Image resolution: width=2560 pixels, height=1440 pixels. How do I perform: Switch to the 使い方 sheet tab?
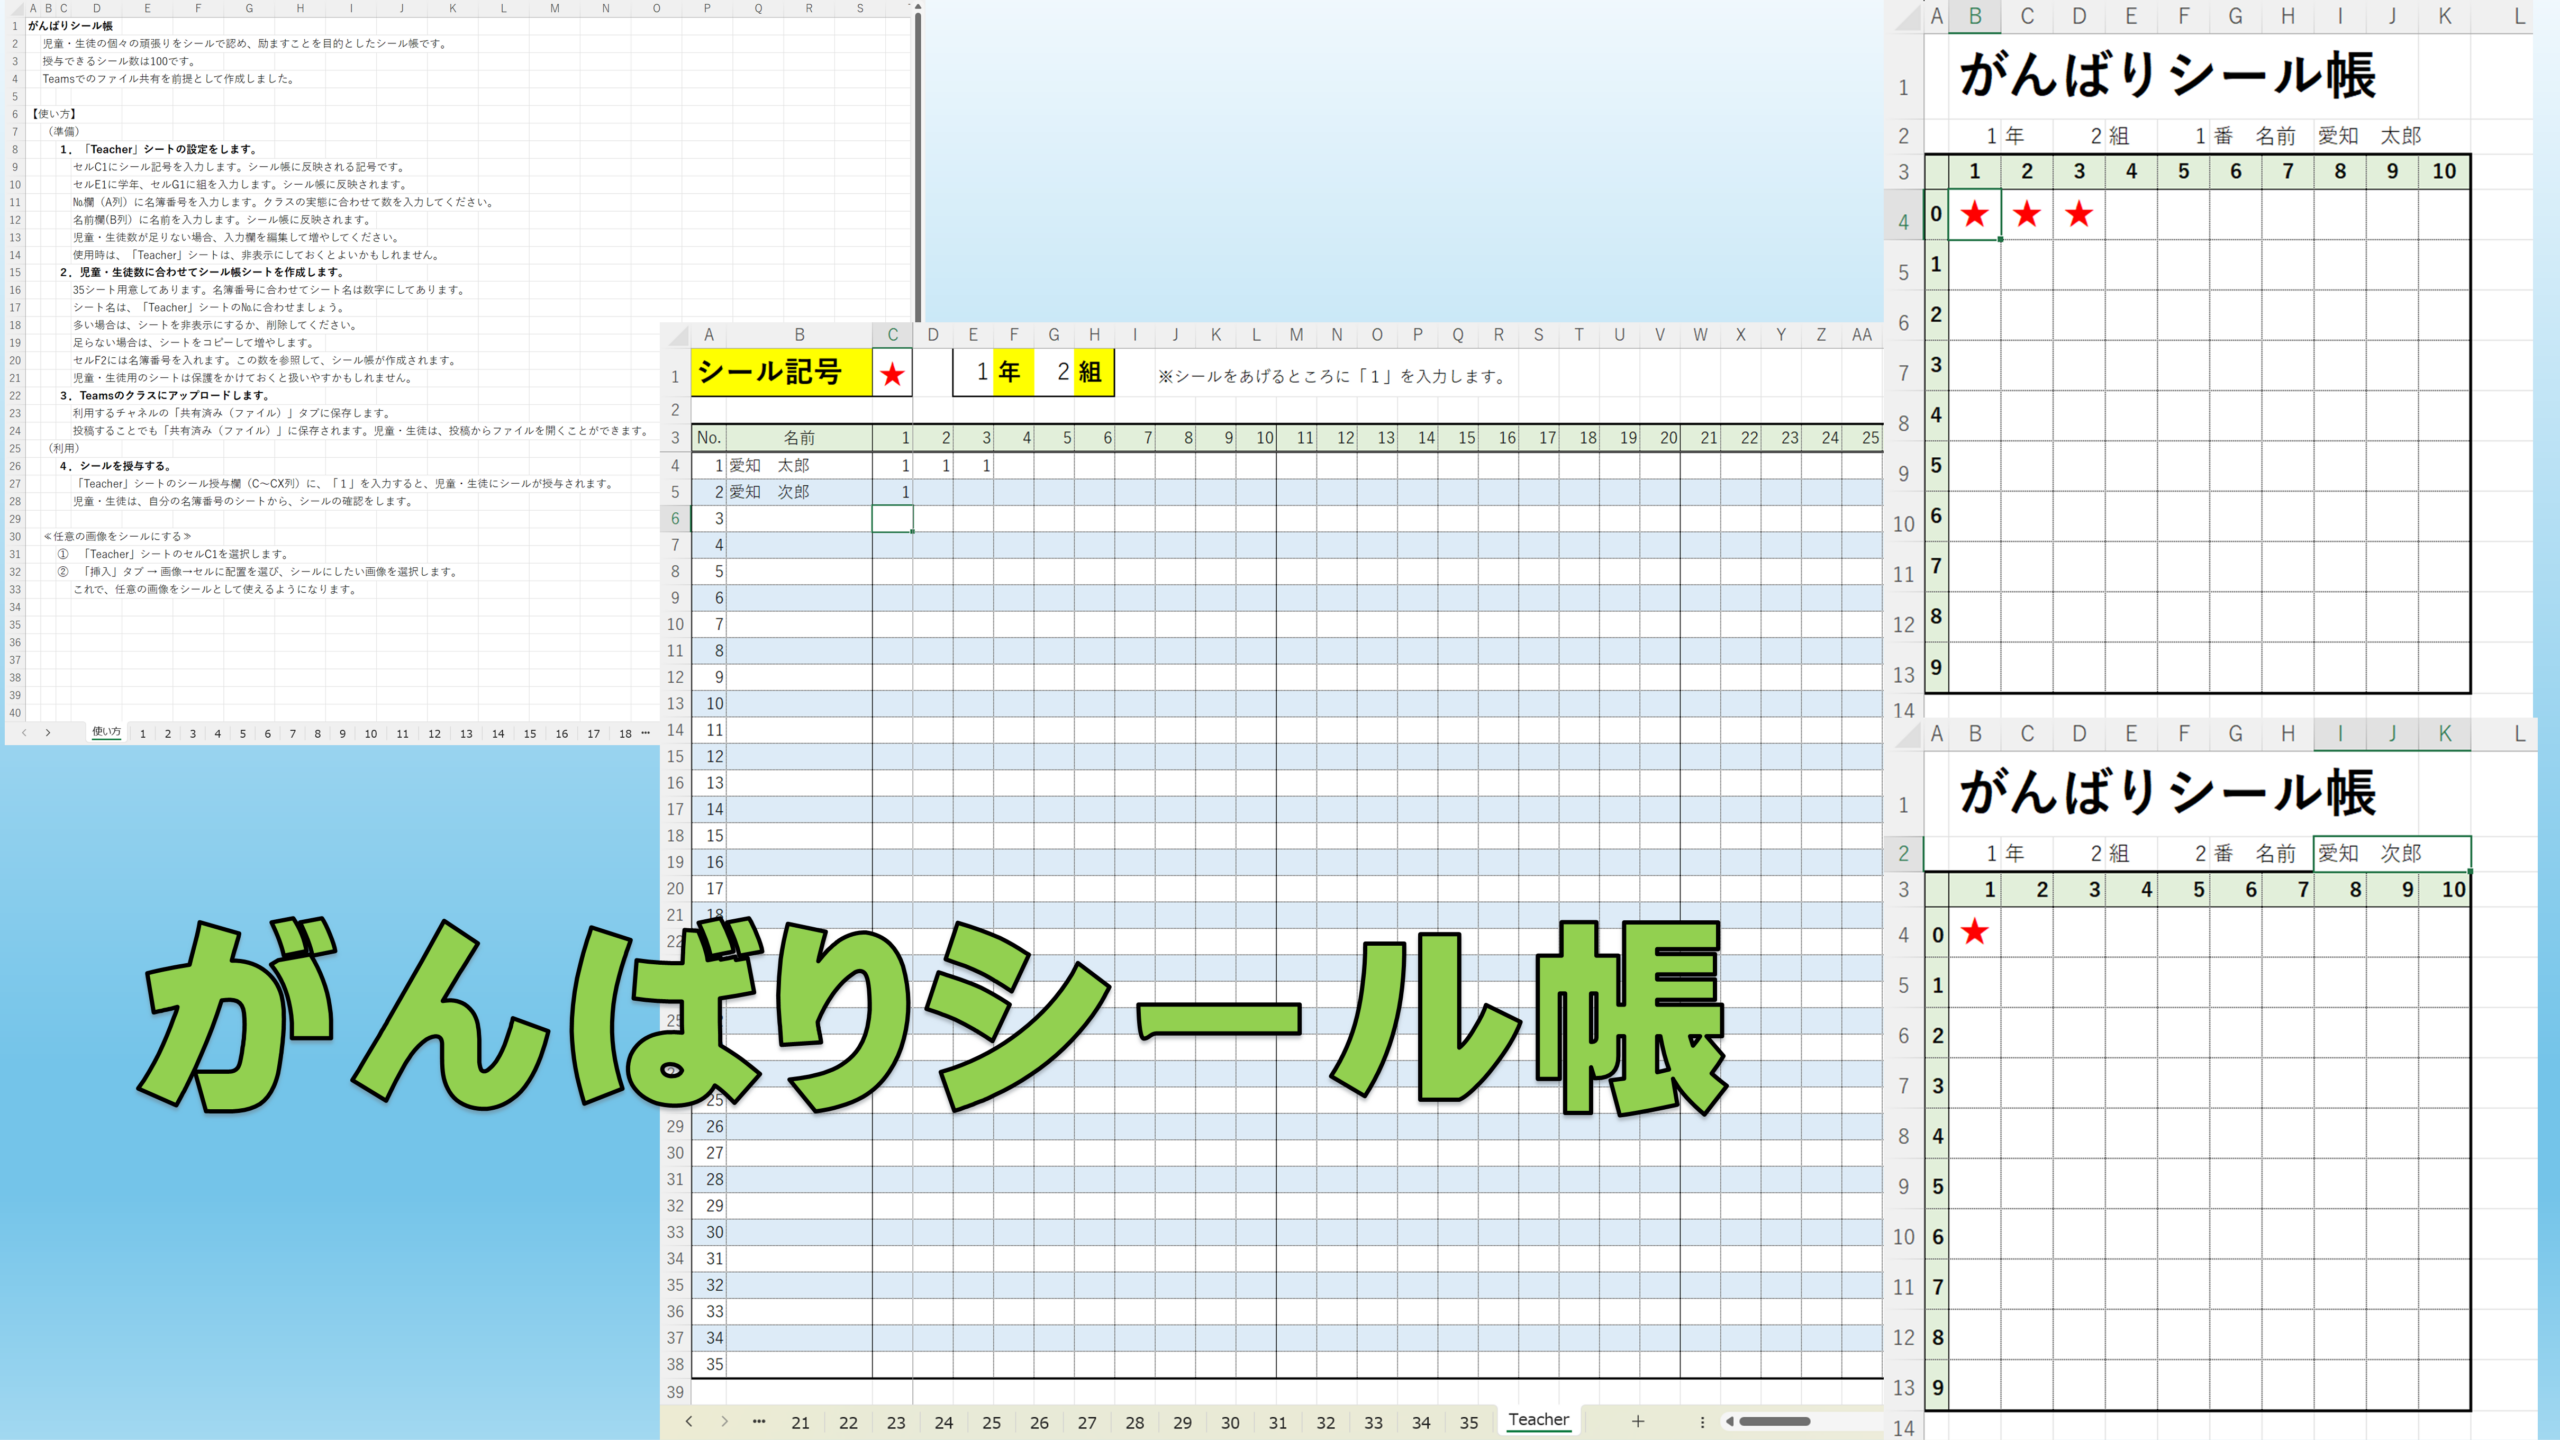point(106,732)
